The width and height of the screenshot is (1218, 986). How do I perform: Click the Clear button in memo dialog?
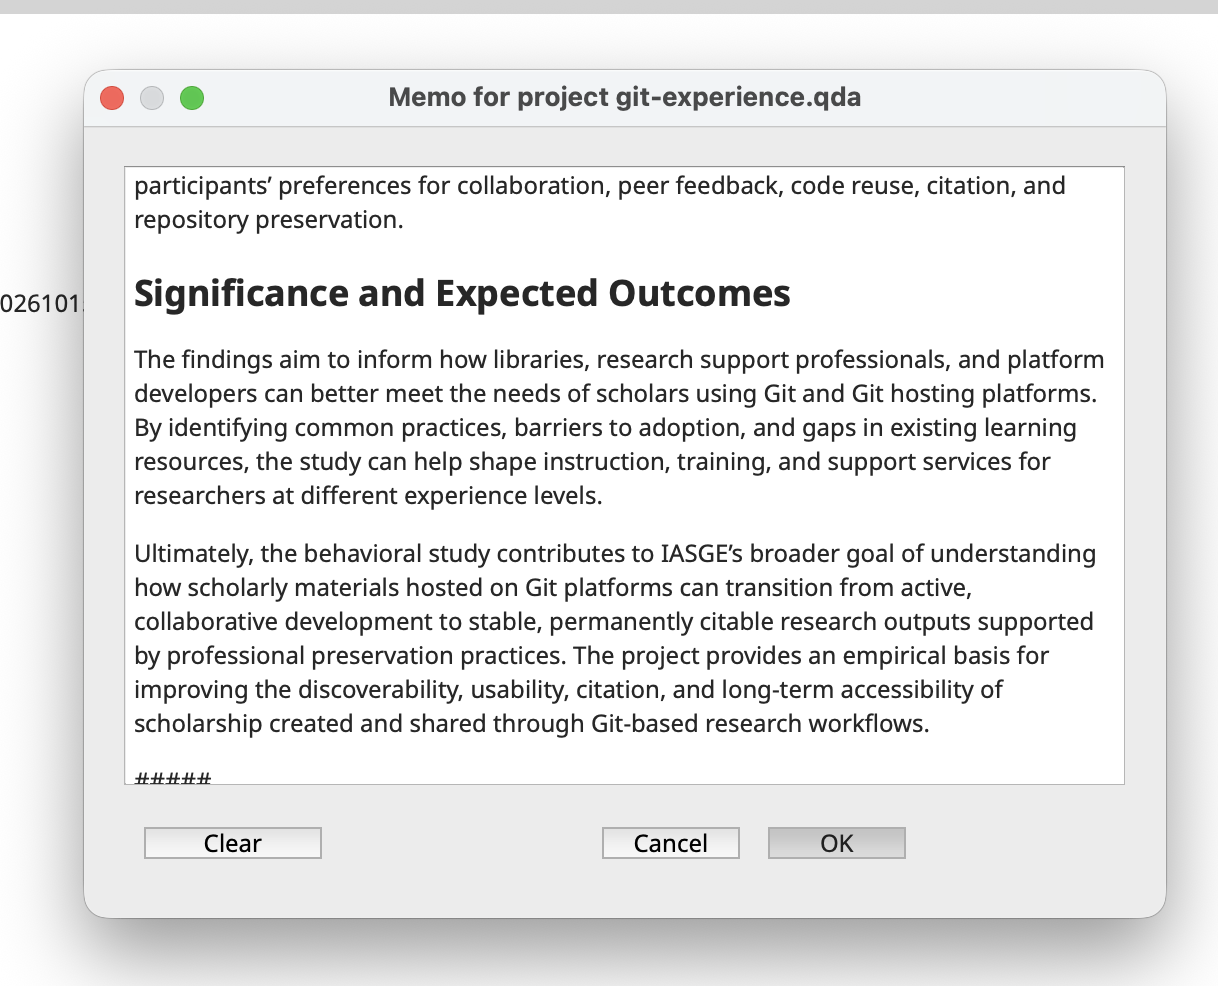[x=233, y=843]
